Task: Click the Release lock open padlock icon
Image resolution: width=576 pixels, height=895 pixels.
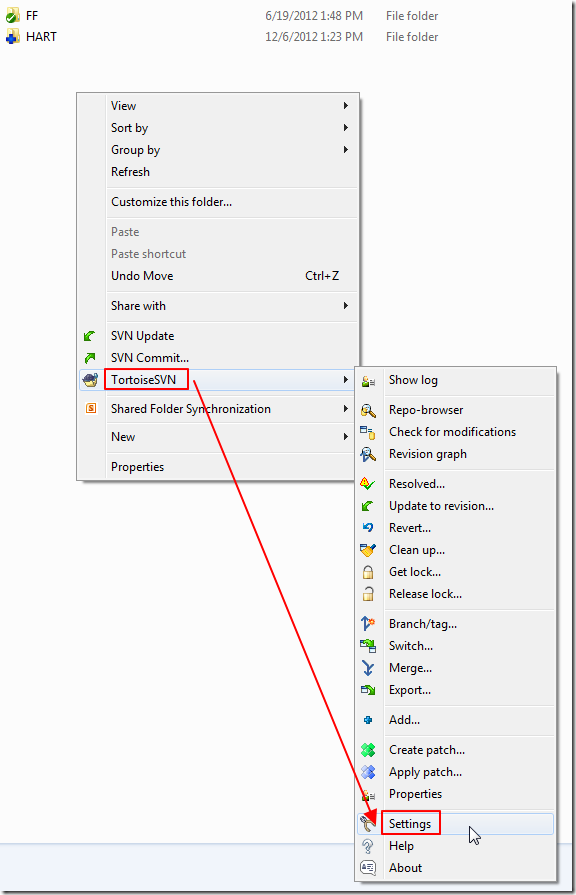Action: 368,594
